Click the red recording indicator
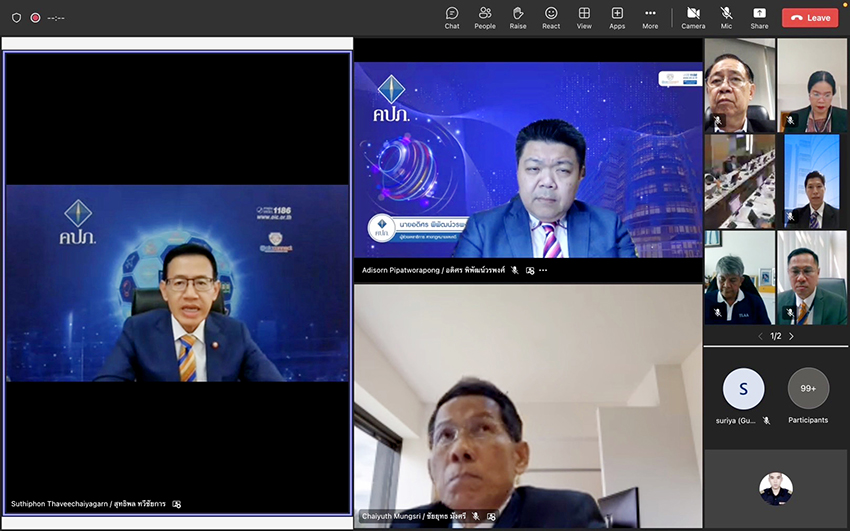 click(x=35, y=17)
